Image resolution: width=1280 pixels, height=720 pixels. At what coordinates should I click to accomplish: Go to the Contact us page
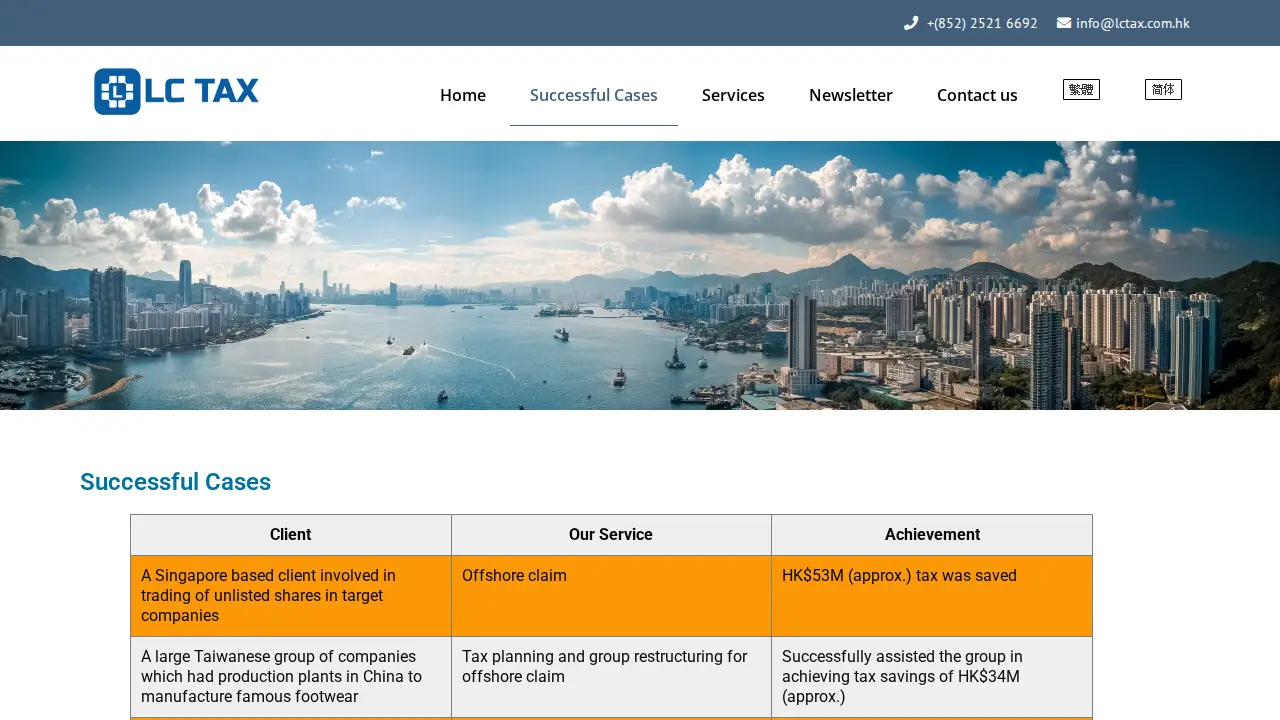[977, 95]
